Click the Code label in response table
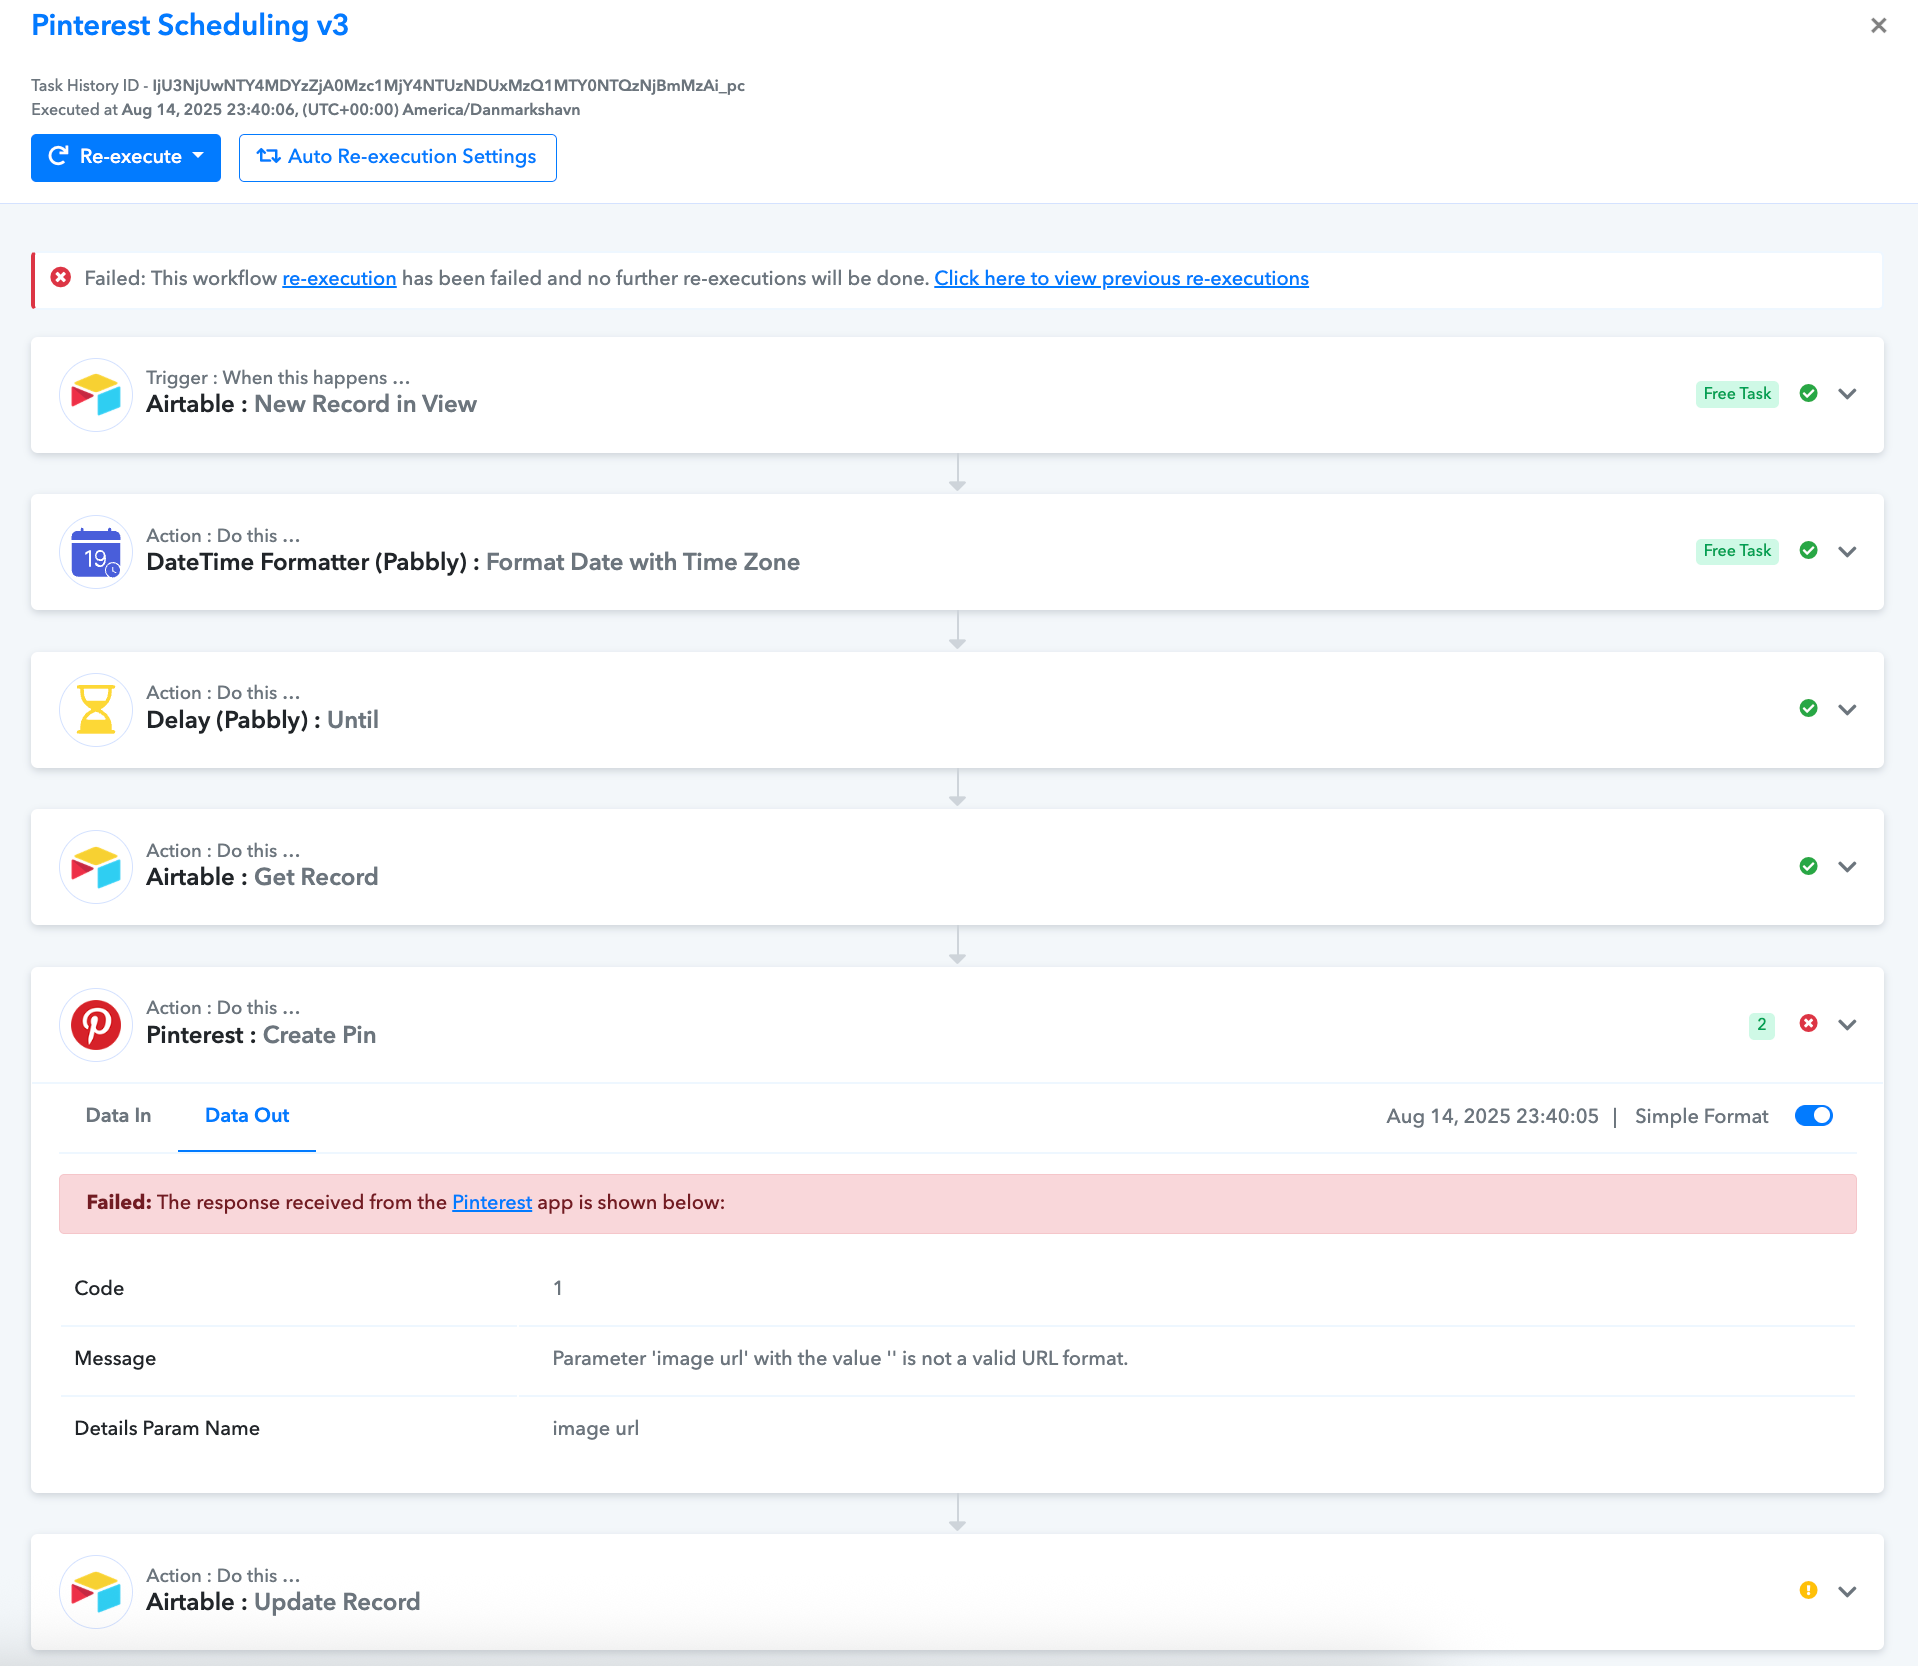Image resolution: width=1918 pixels, height=1666 pixels. 99,1288
